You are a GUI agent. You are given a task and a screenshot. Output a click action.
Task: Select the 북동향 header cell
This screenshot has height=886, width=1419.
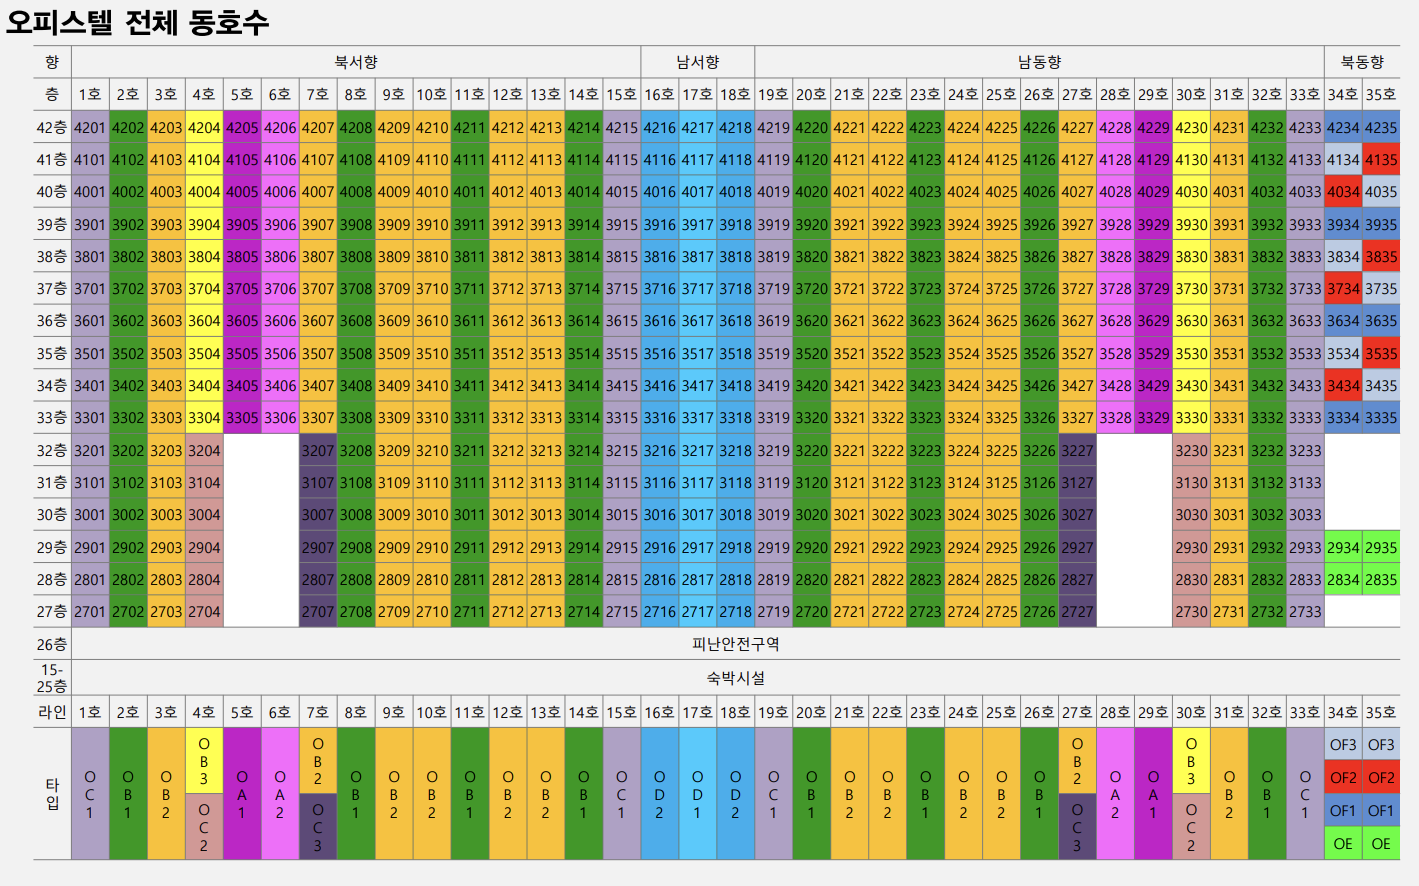click(x=1362, y=62)
